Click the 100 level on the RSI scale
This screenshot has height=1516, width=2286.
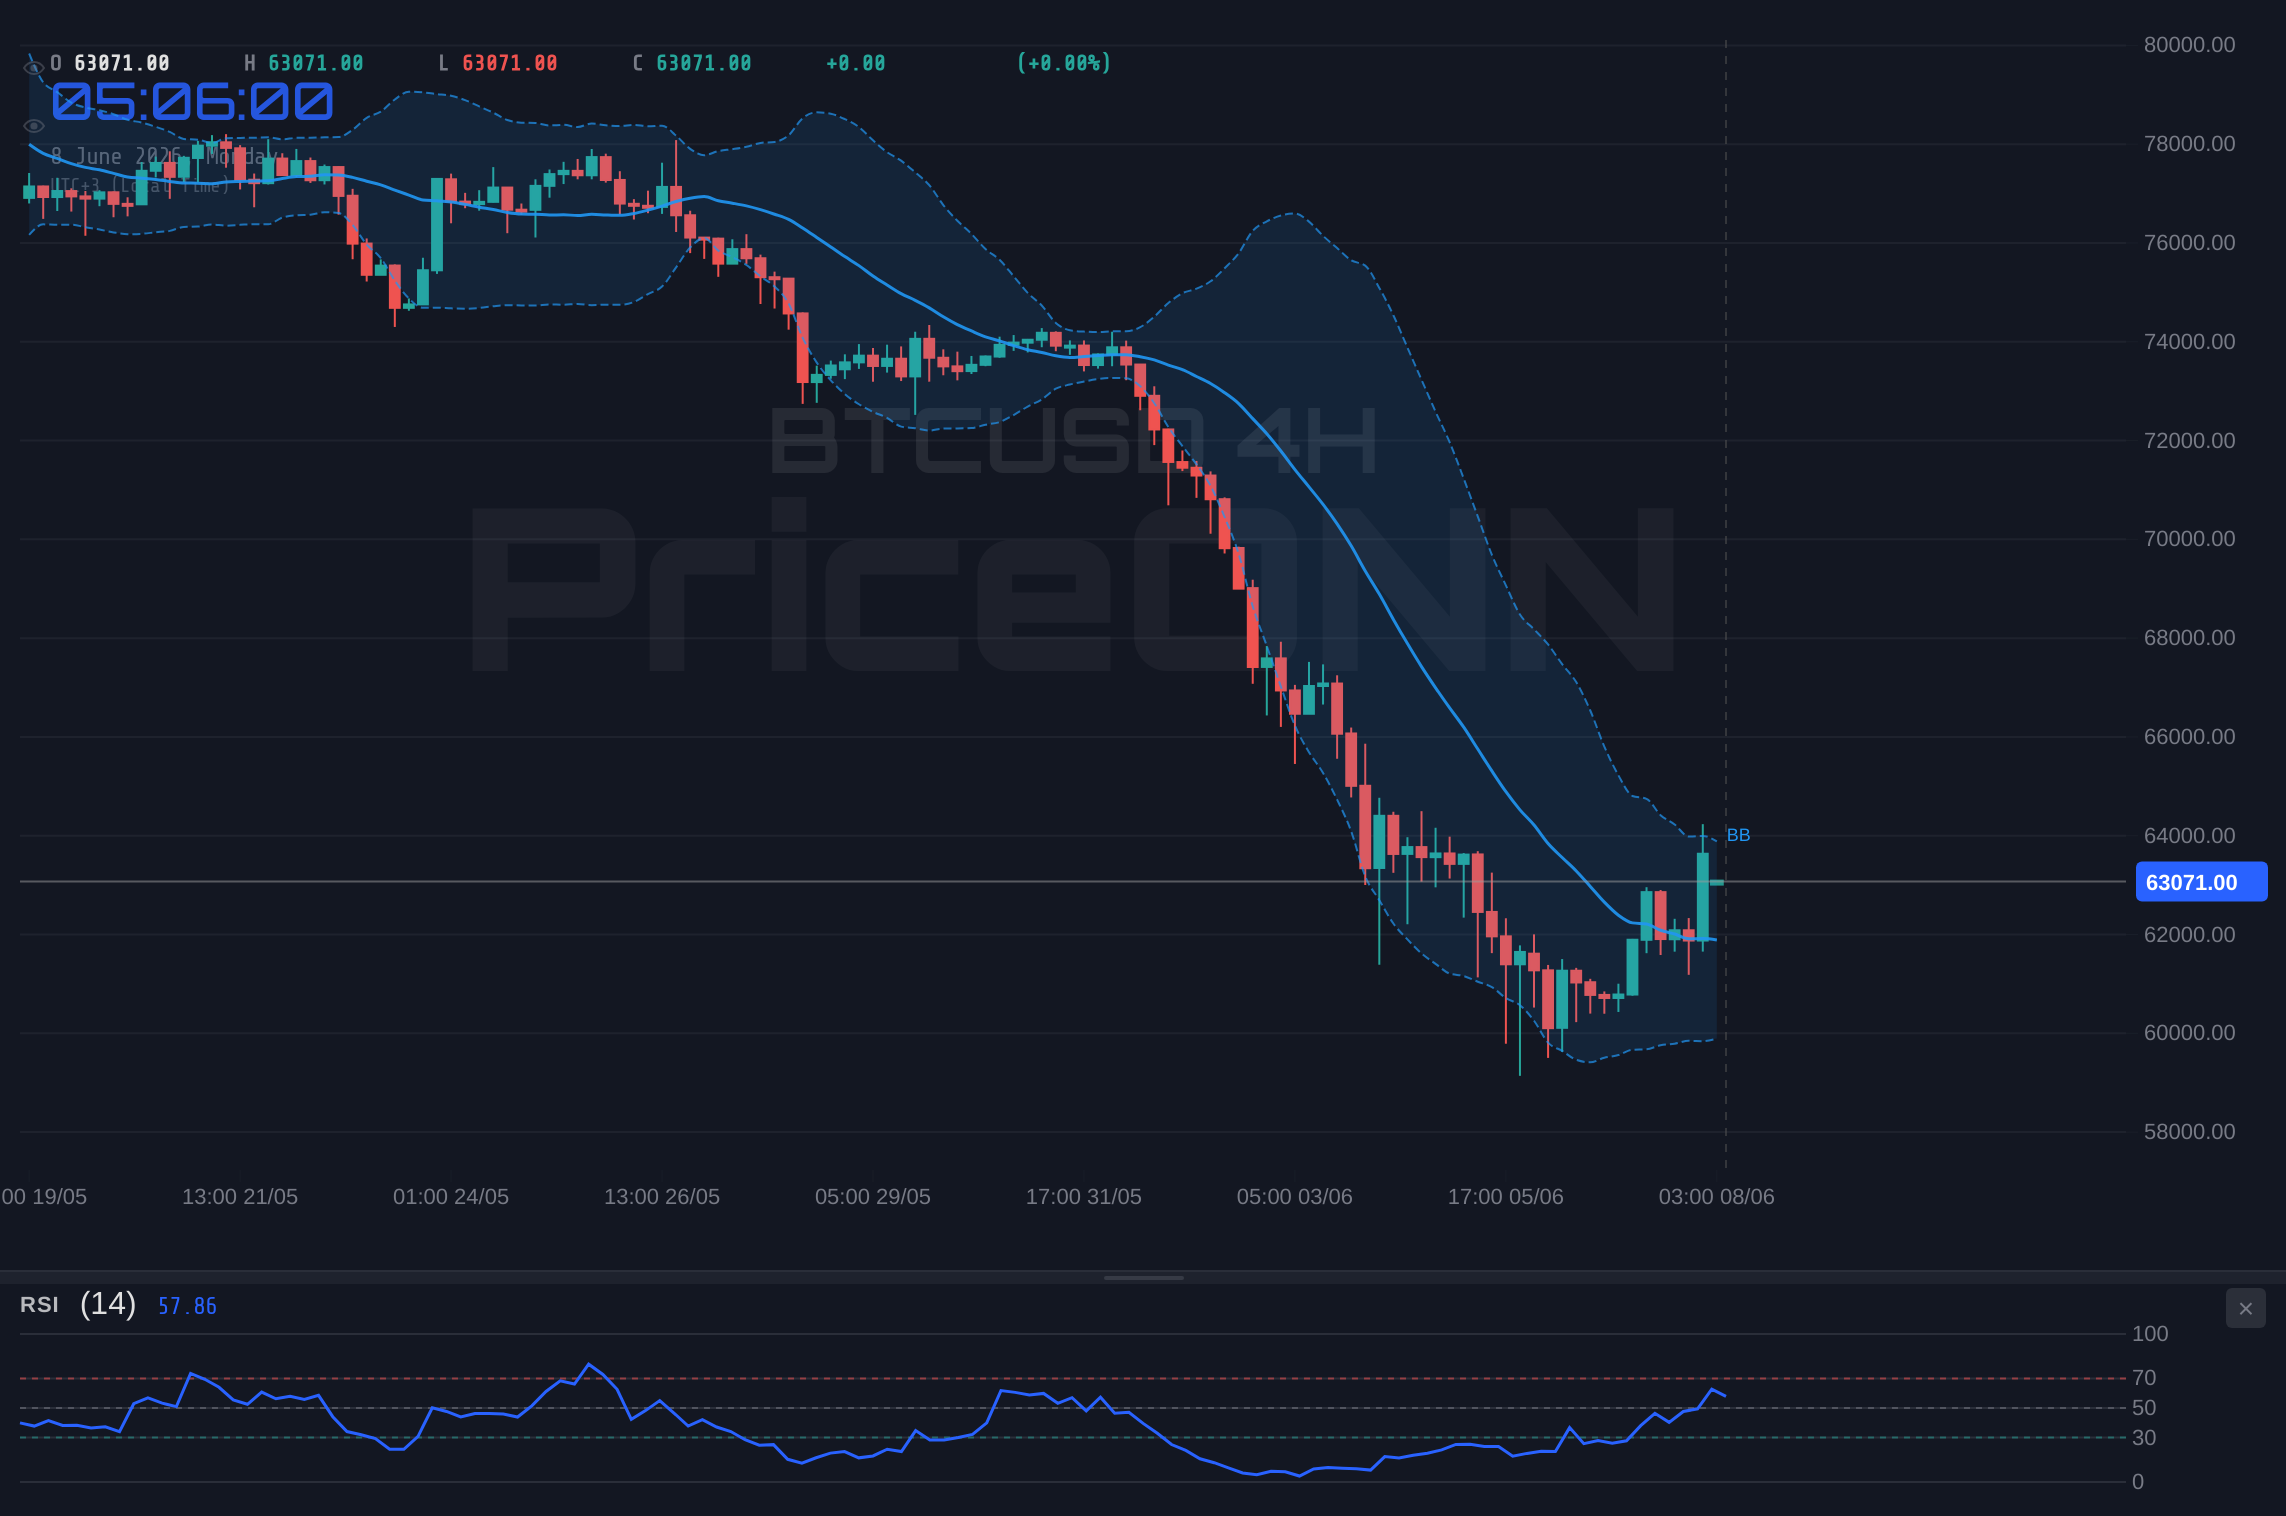[x=2150, y=1334]
